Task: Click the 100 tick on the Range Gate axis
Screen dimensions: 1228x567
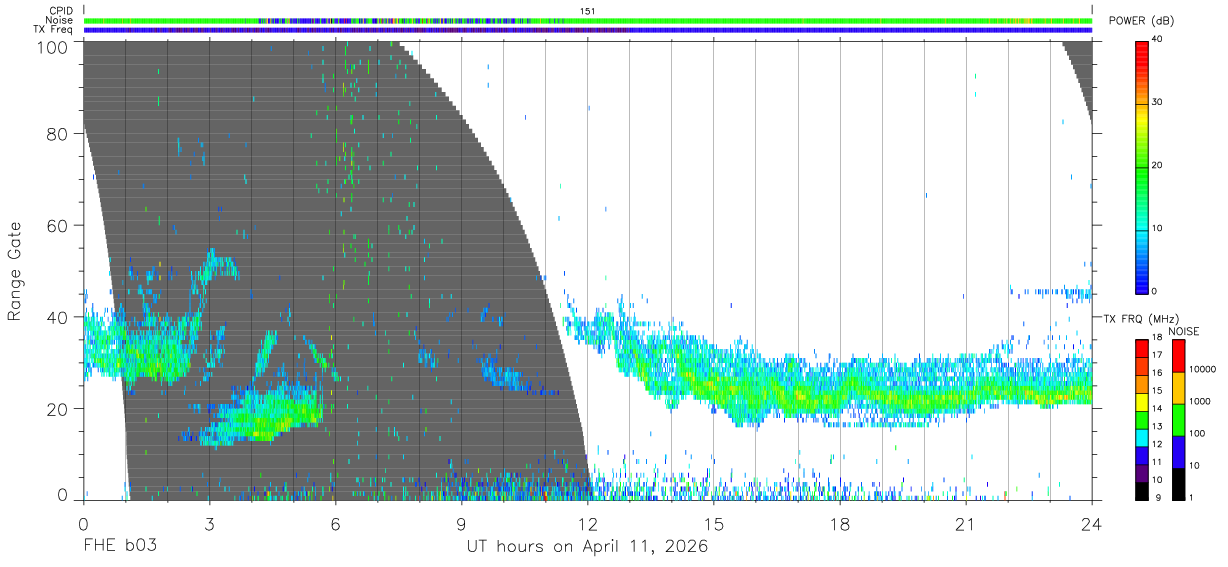Action: point(54,47)
